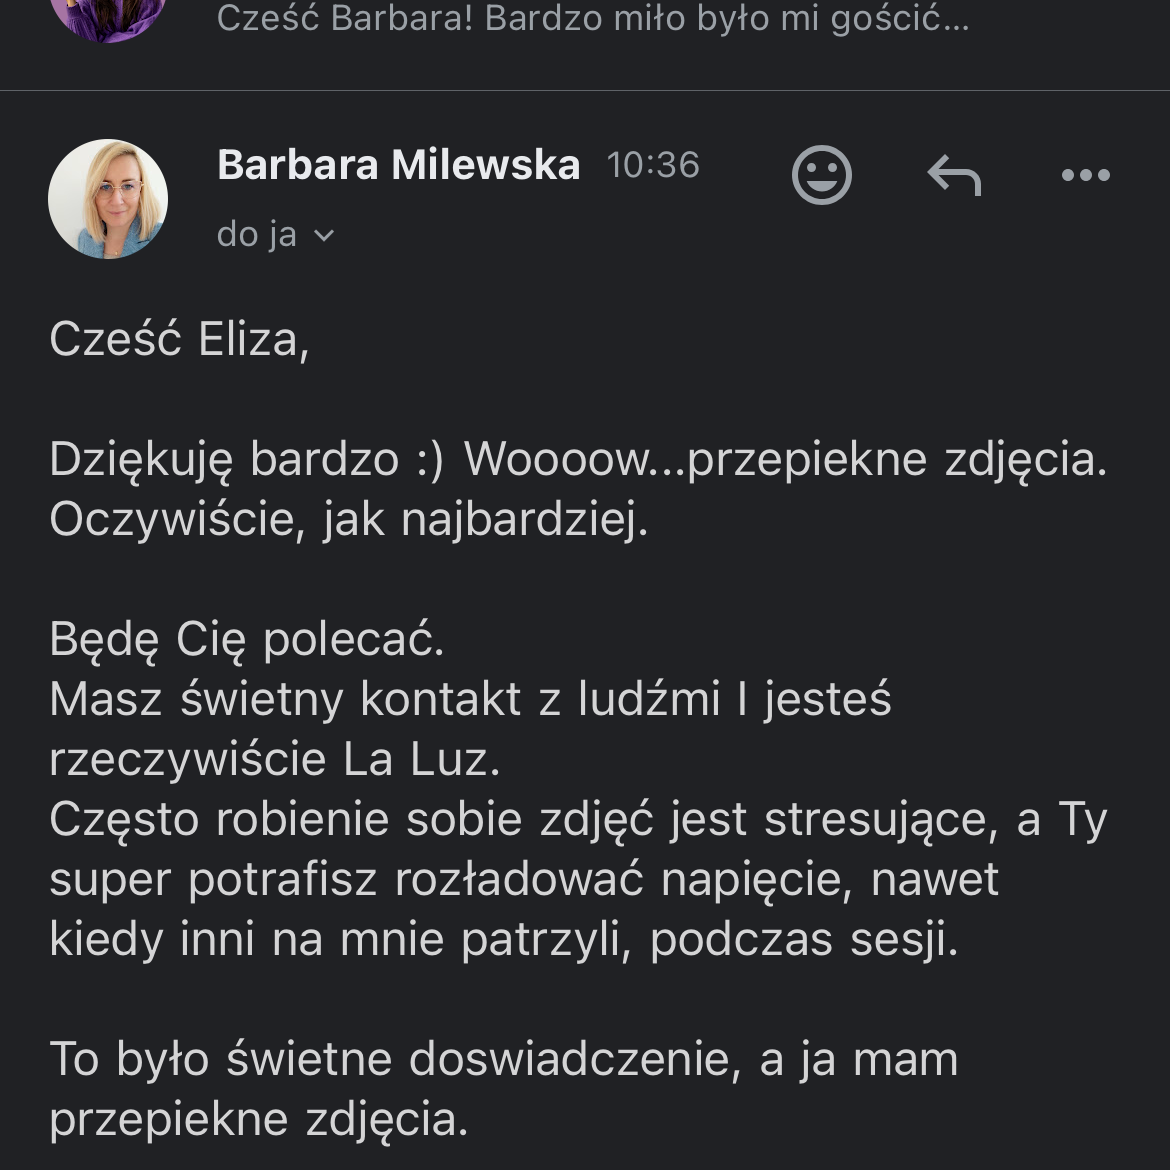Tap the greeting line "Cześć Eliza,"

(179, 339)
